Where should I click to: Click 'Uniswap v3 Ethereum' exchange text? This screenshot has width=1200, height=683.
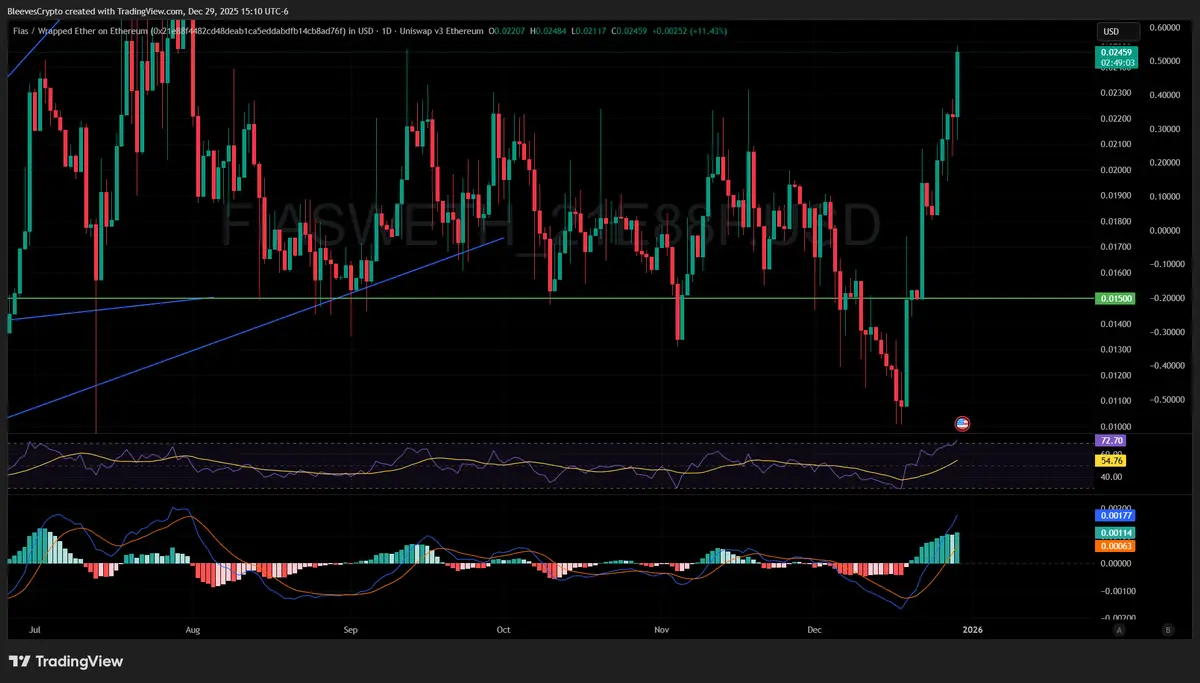(x=441, y=31)
